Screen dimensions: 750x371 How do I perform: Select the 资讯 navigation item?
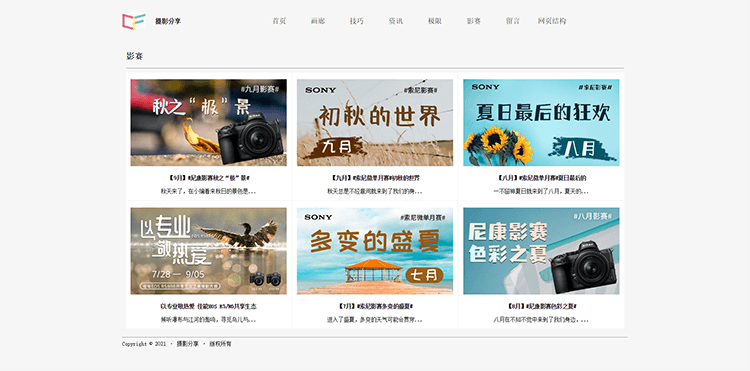396,21
